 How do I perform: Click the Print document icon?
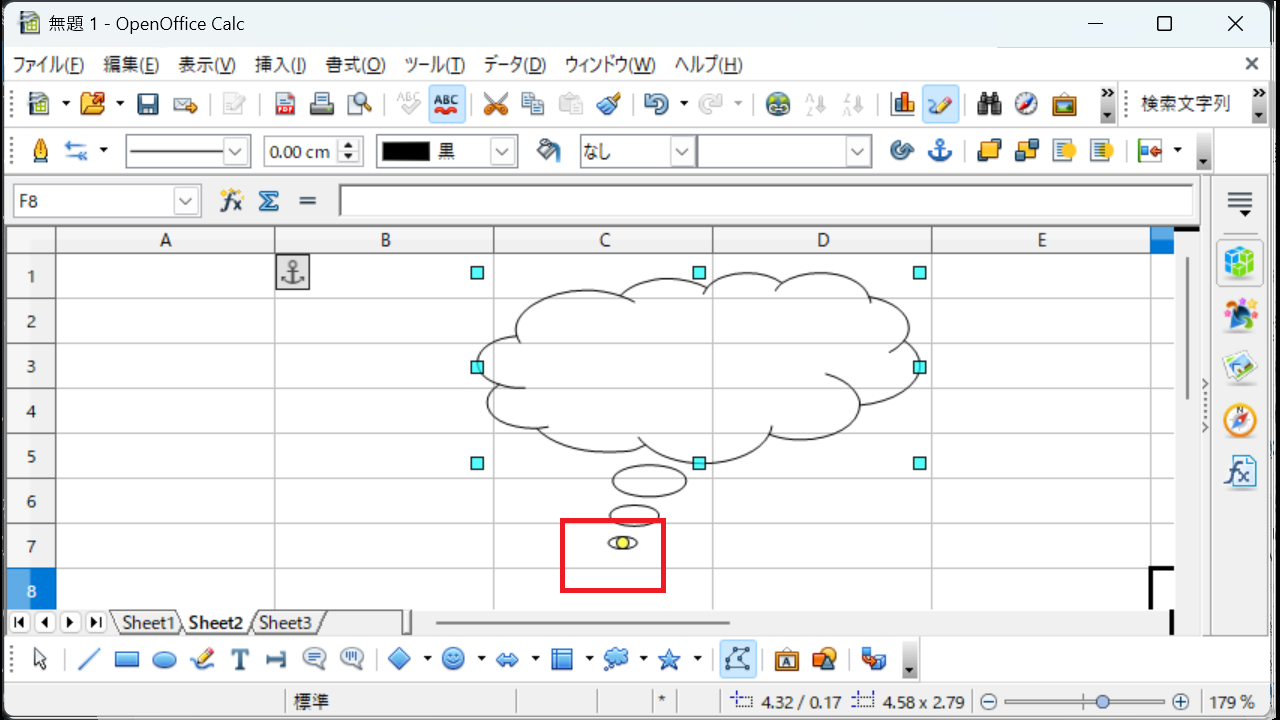pyautogui.click(x=321, y=103)
